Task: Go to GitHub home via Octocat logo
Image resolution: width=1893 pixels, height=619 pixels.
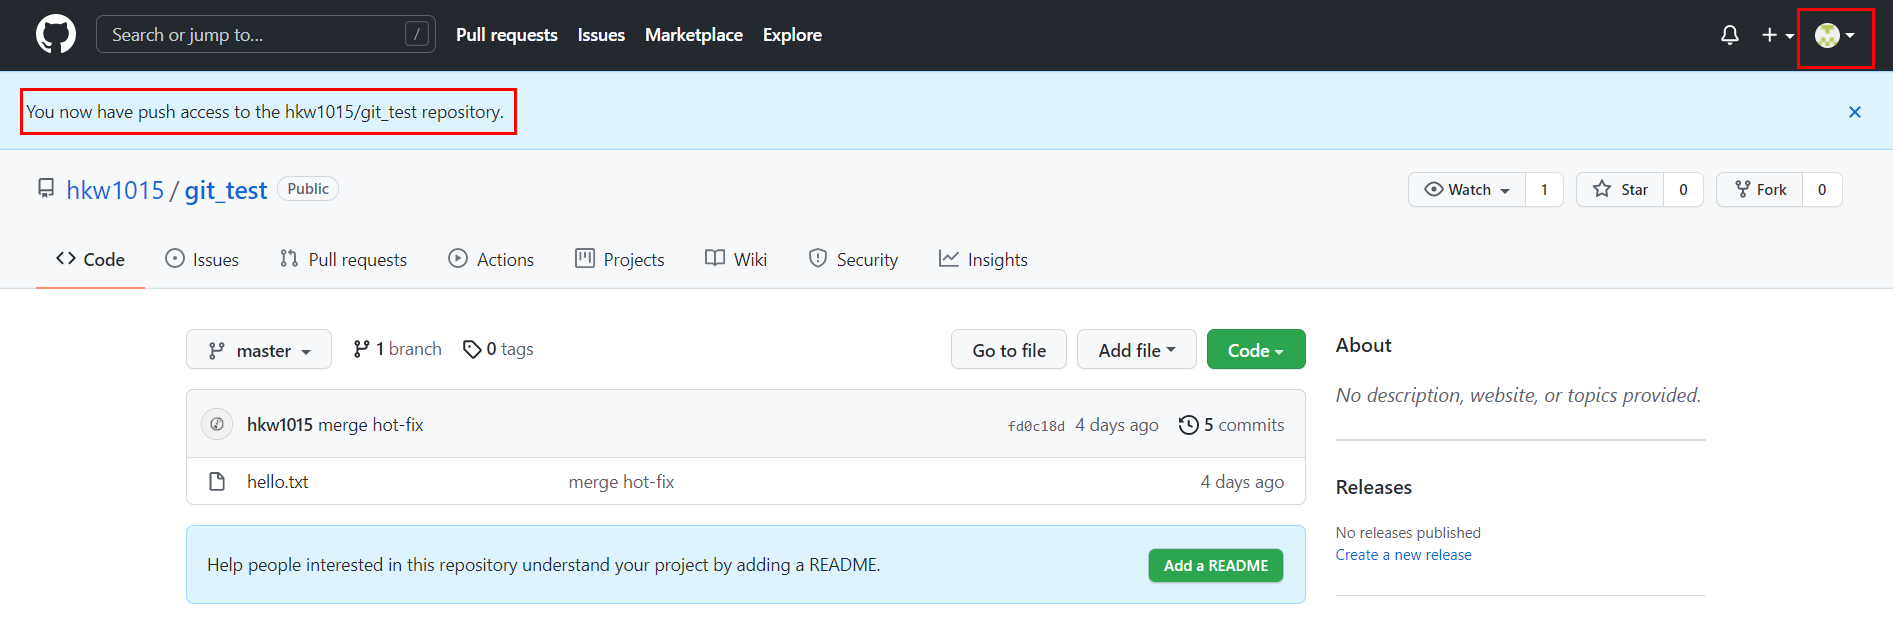Action: click(x=56, y=35)
